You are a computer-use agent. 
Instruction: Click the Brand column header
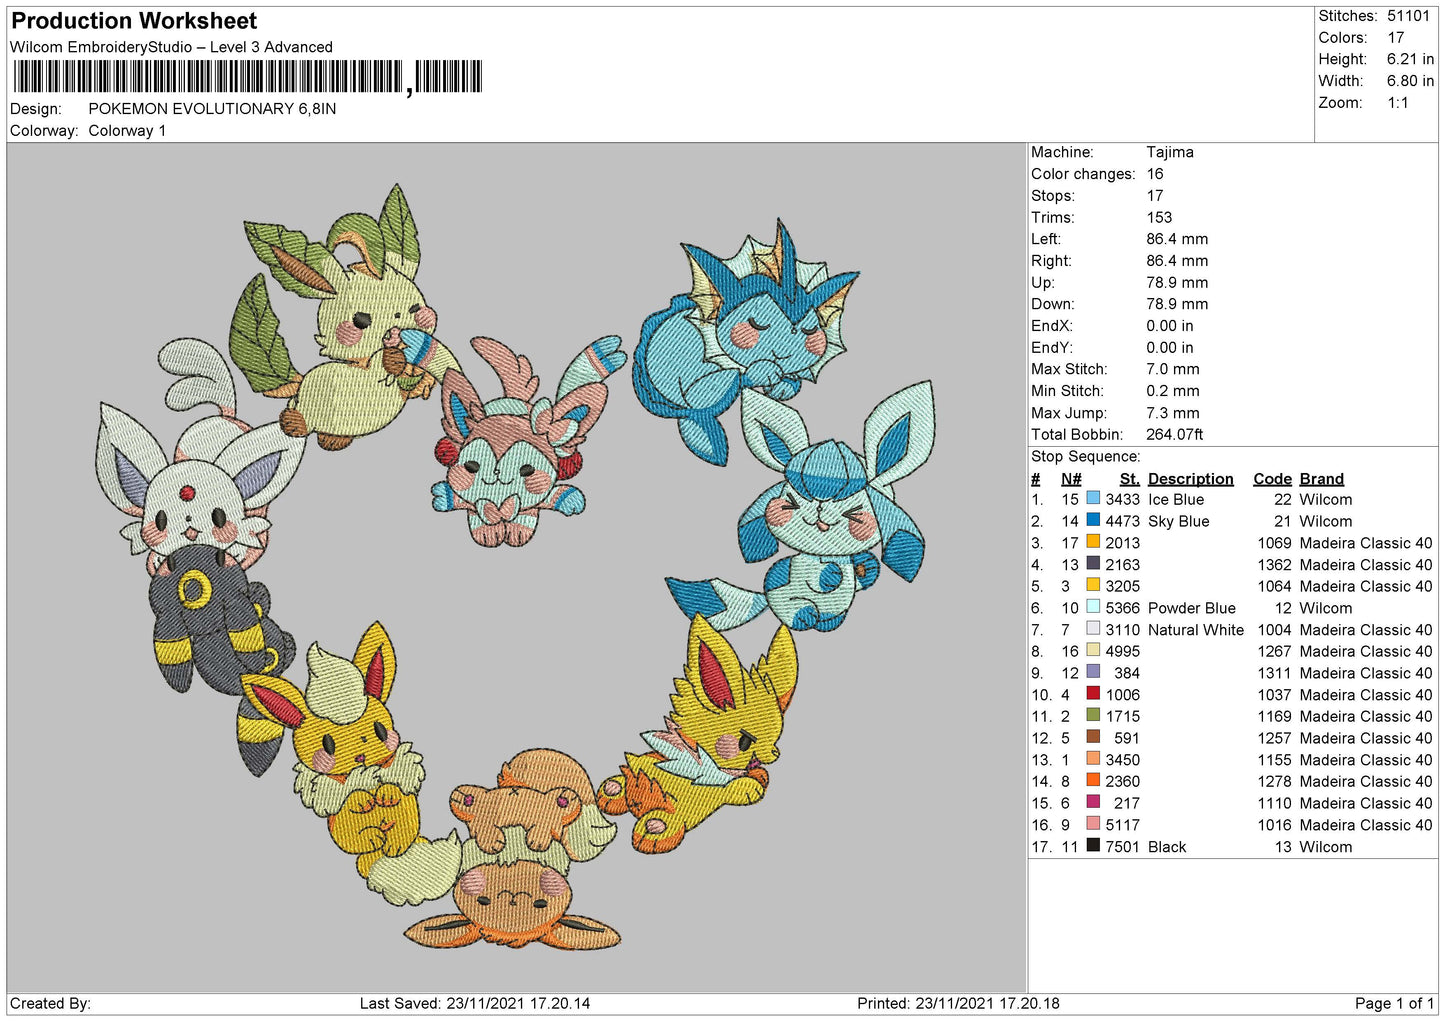point(1321,479)
